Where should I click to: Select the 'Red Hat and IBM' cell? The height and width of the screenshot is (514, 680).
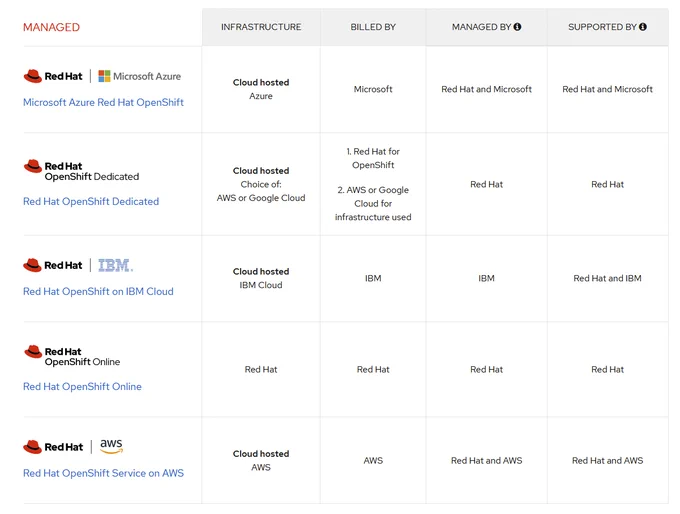[607, 278]
